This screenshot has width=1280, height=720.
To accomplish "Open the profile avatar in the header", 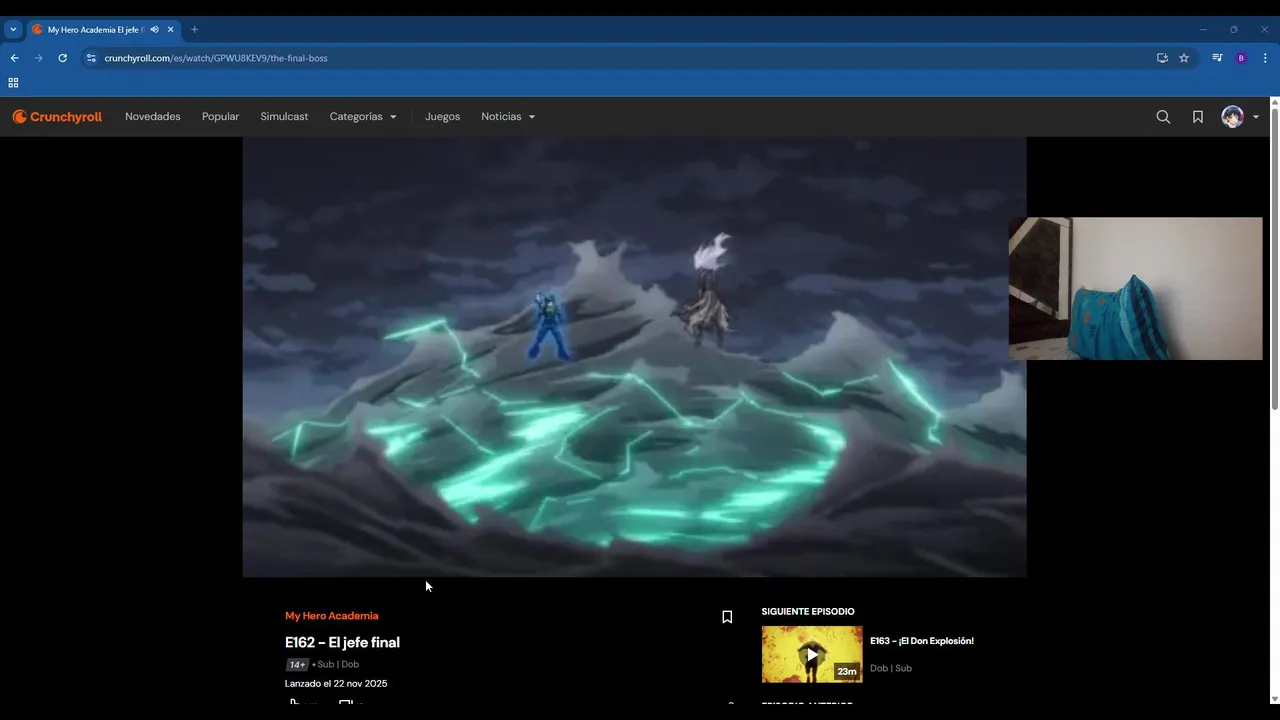I will tap(1232, 117).
